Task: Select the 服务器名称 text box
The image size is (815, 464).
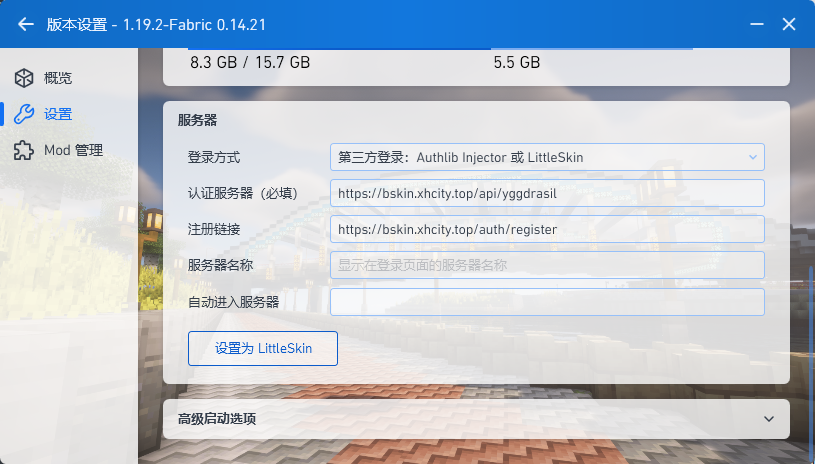Action: click(547, 265)
